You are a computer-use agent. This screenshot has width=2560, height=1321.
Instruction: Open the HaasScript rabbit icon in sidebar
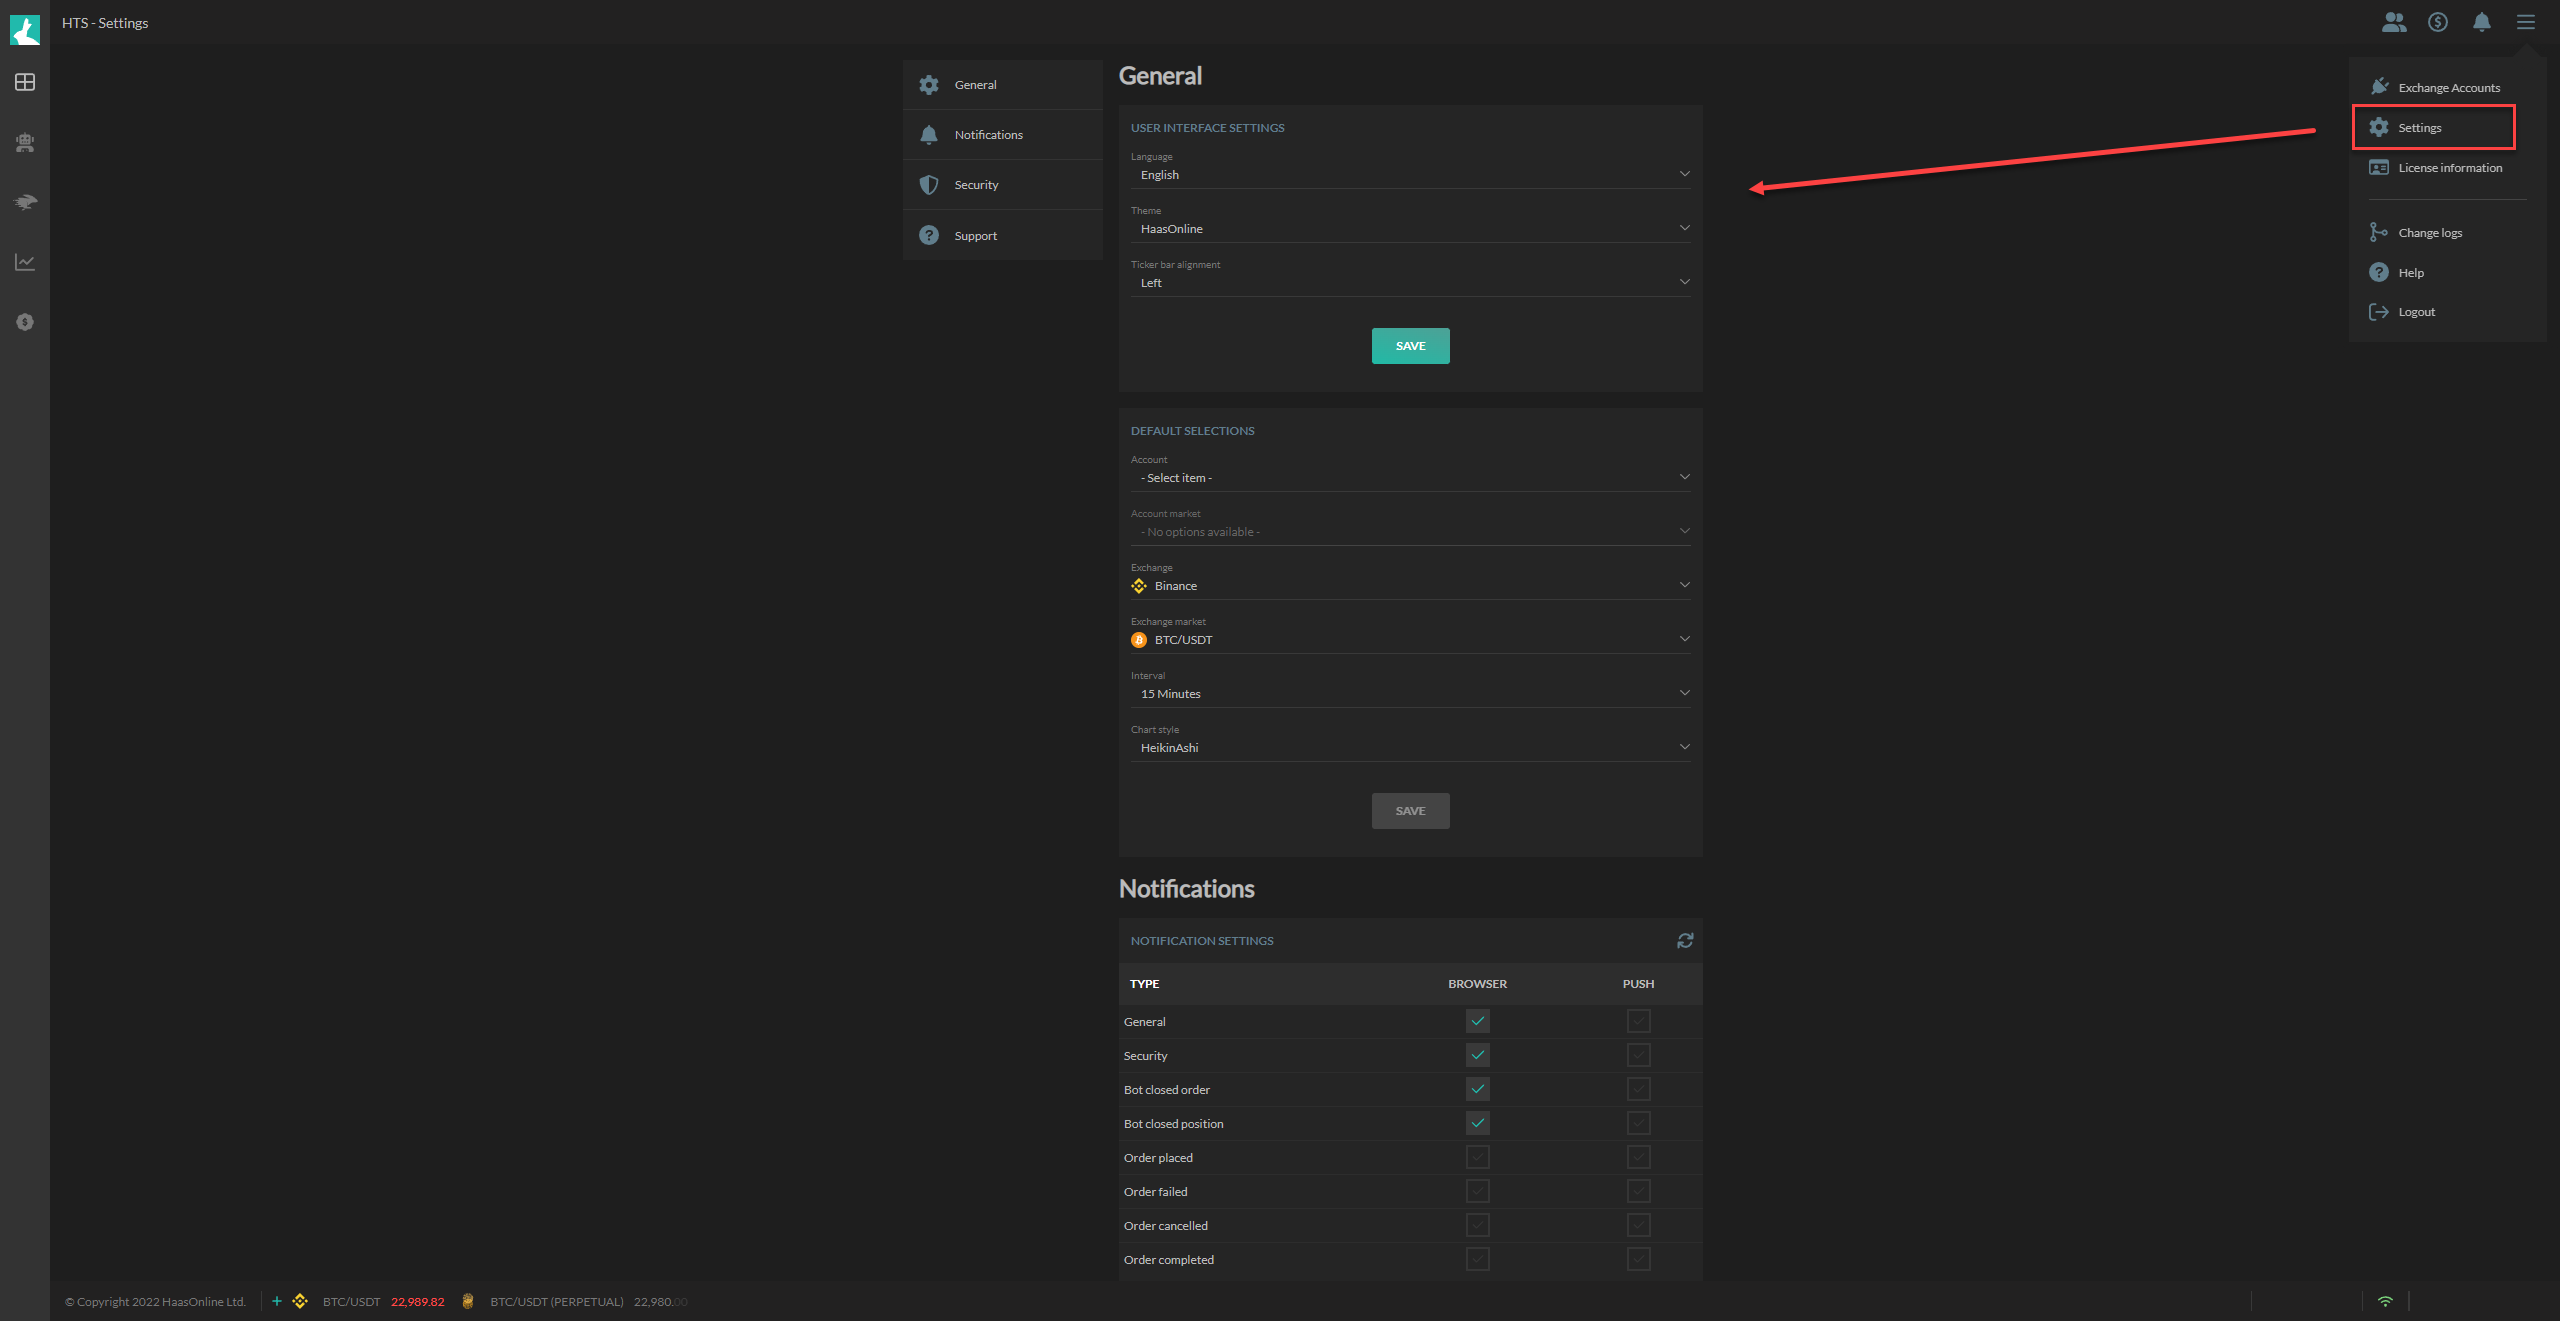pyautogui.click(x=24, y=202)
